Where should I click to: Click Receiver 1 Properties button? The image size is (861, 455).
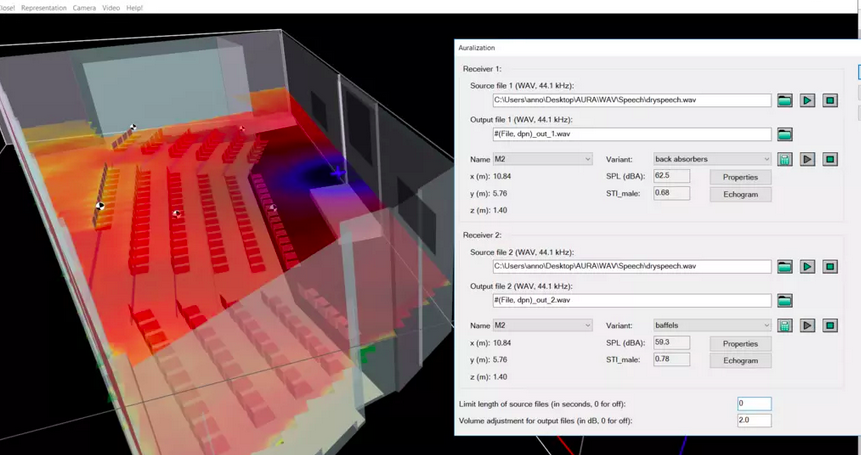tap(740, 177)
